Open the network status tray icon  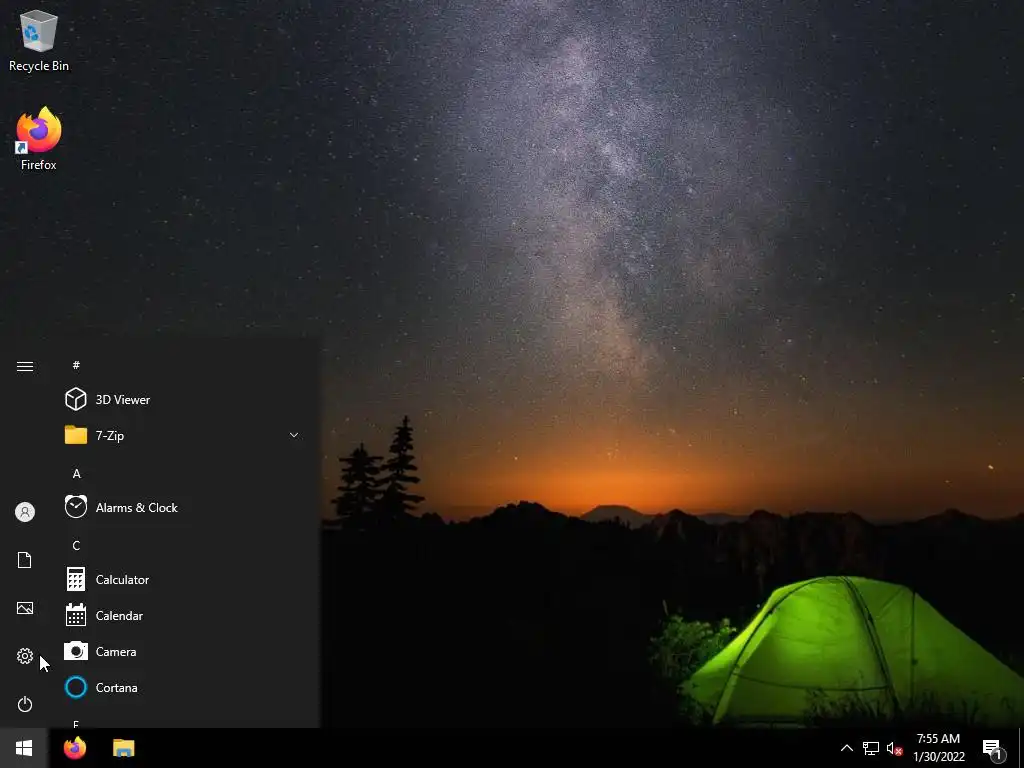coord(871,748)
